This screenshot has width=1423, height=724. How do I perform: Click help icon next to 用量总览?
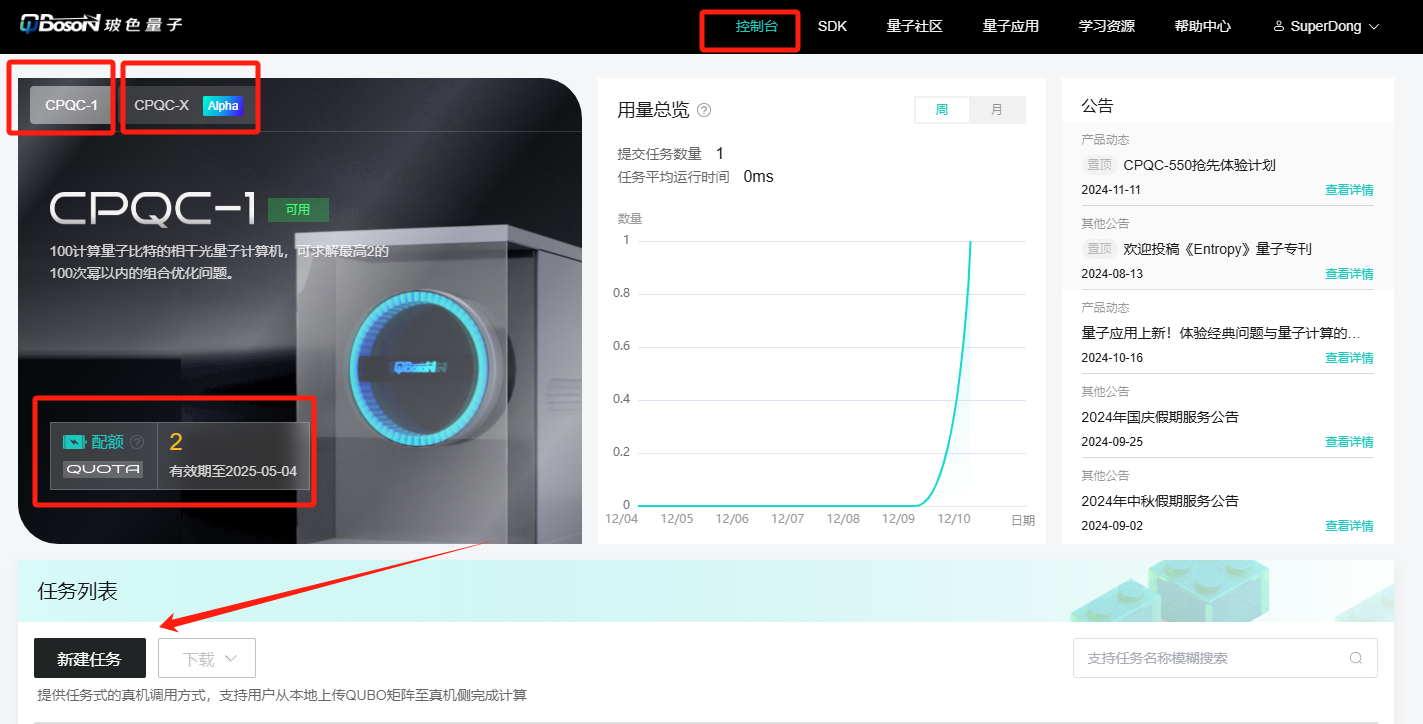pyautogui.click(x=704, y=110)
